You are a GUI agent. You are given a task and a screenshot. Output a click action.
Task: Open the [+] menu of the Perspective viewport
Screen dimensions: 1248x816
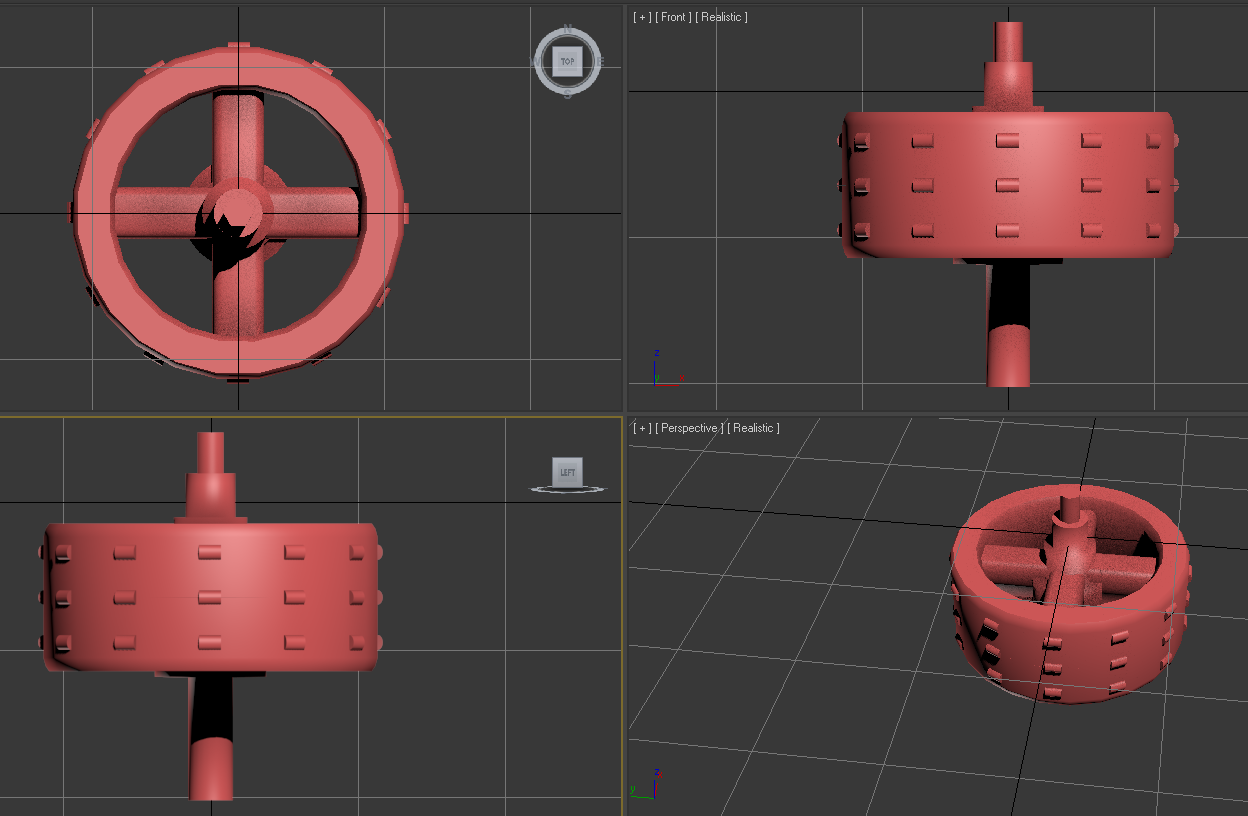click(641, 428)
